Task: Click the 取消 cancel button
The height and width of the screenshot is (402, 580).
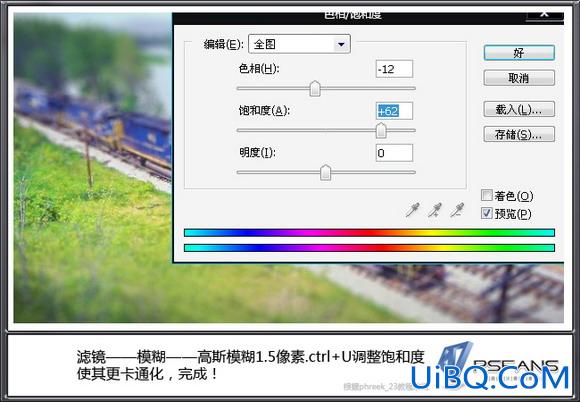Action: pos(519,78)
